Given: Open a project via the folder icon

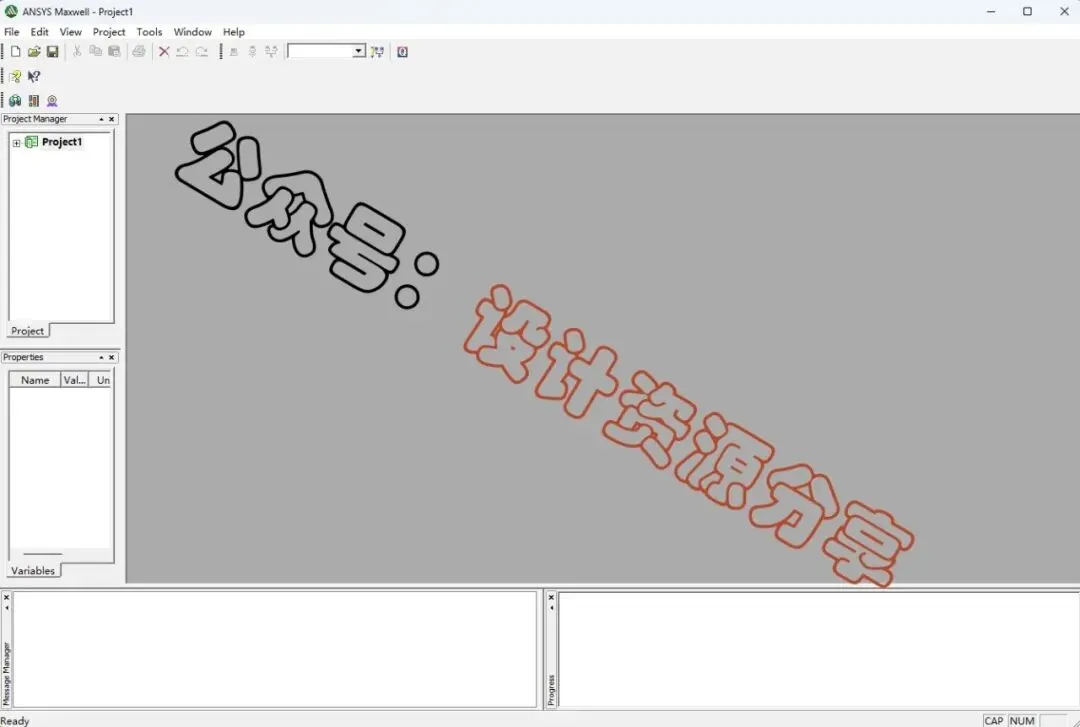Looking at the screenshot, I should [34, 52].
